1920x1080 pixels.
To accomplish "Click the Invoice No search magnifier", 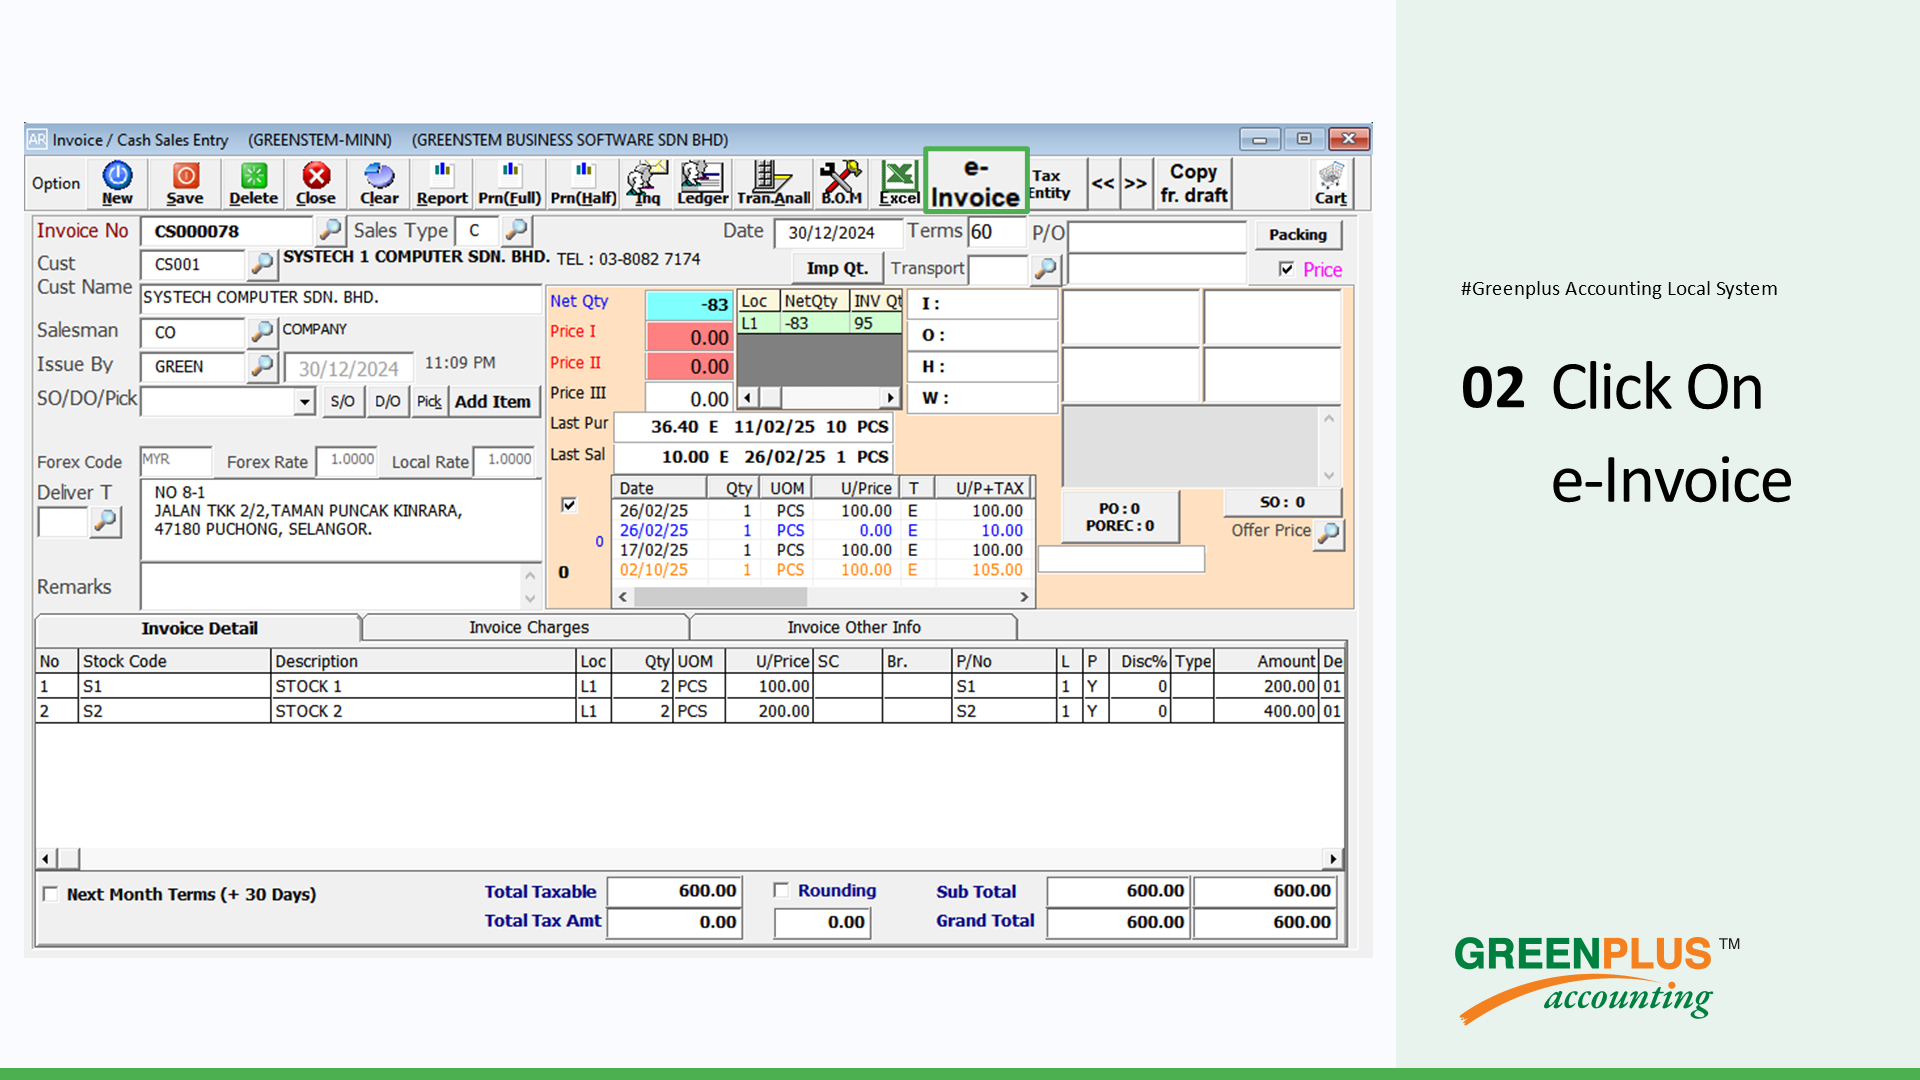I will tap(330, 230).
